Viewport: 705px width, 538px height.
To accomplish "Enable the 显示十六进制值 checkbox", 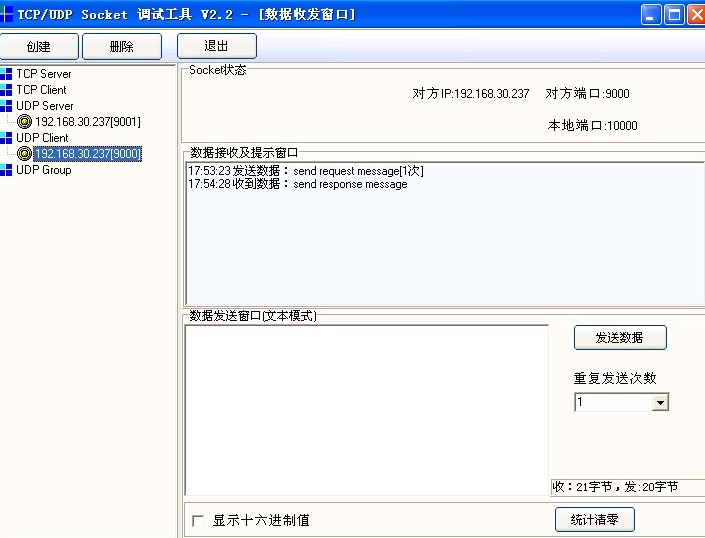I will pos(198,521).
